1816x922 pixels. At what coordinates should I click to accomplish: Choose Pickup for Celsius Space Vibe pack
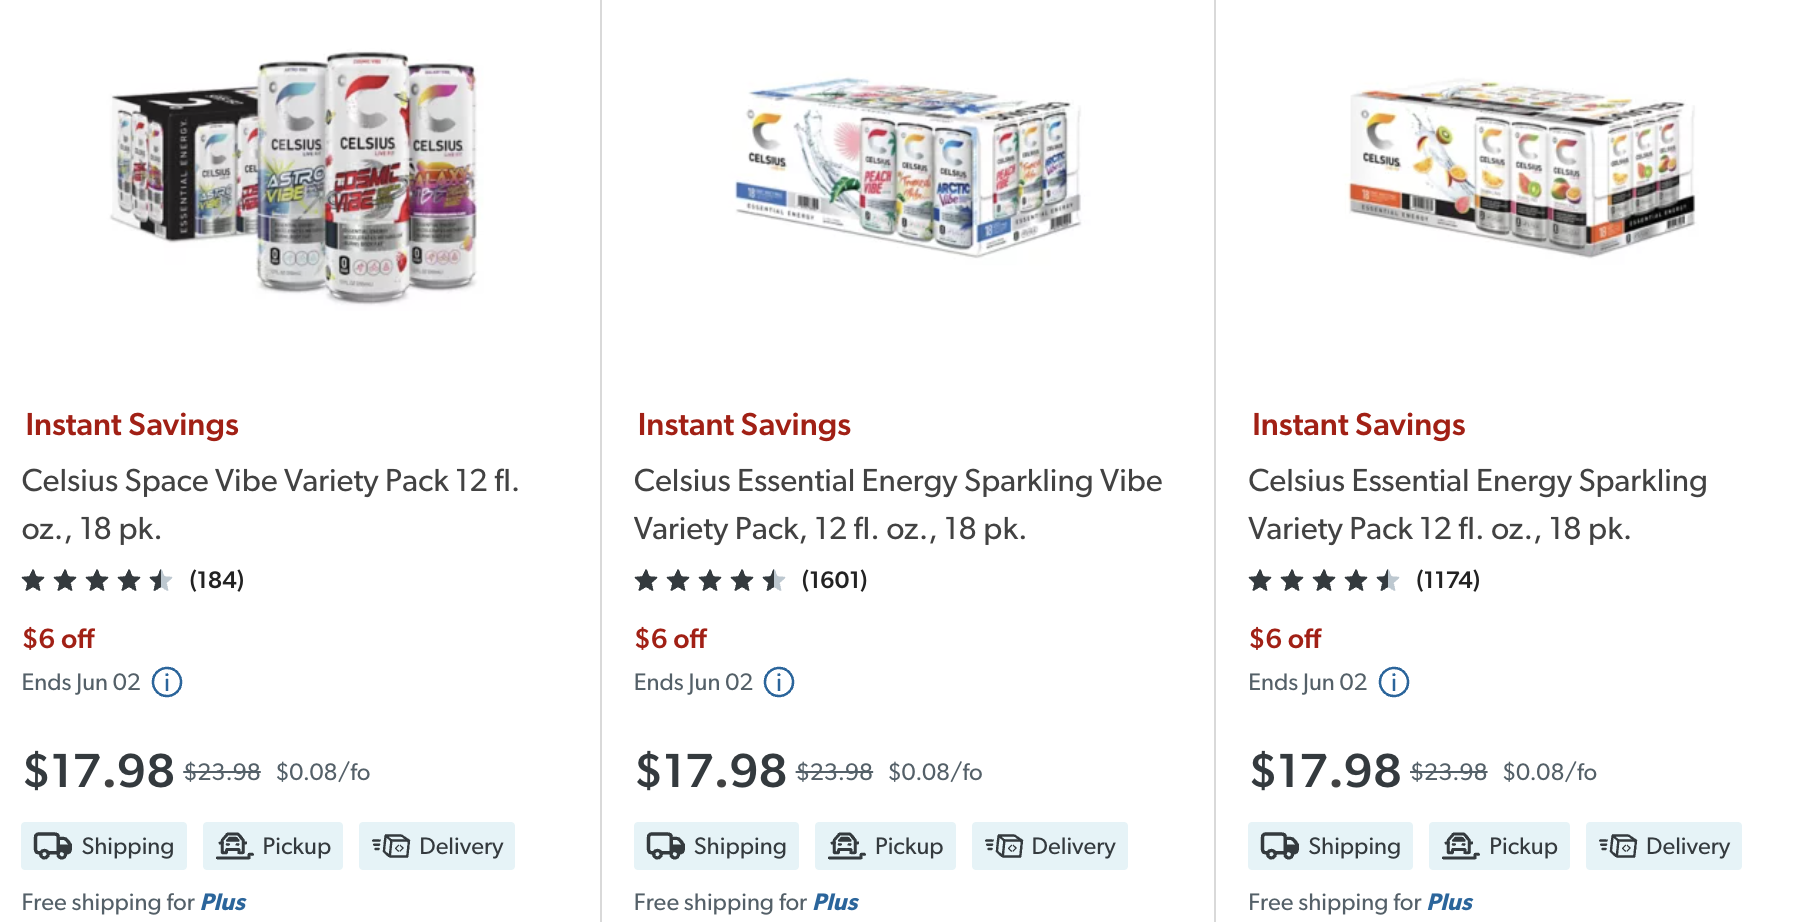click(273, 846)
